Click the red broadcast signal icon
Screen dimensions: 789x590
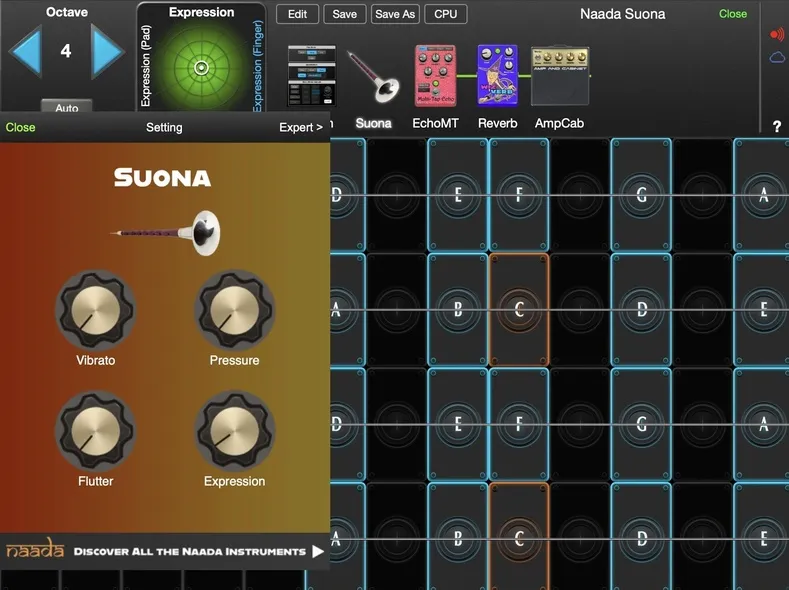click(x=777, y=34)
